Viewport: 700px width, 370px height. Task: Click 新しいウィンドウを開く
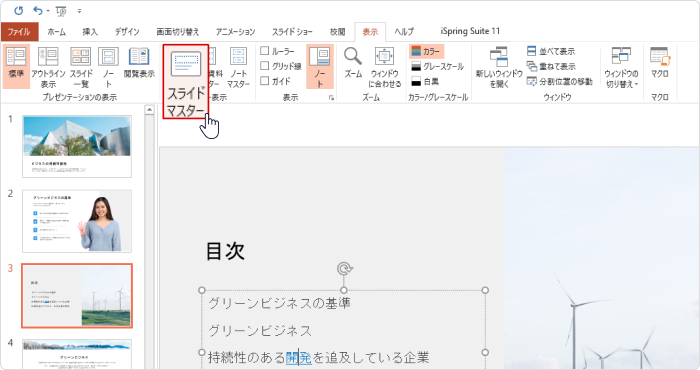(x=499, y=67)
